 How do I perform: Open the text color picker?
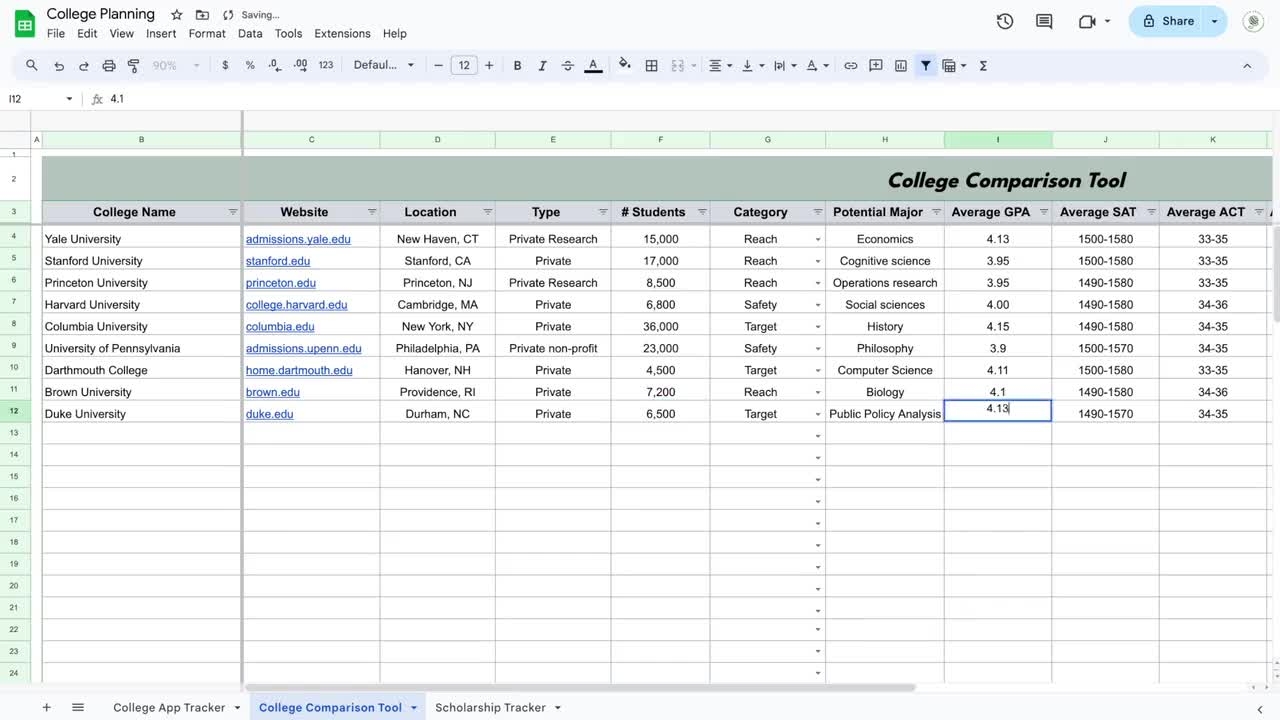(593, 65)
